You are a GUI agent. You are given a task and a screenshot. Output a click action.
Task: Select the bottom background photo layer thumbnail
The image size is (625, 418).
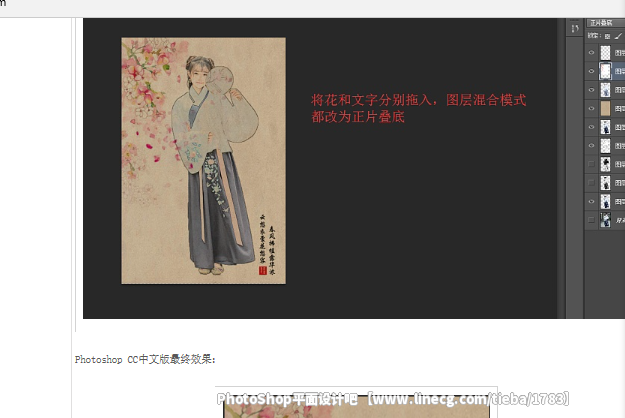pos(605,220)
